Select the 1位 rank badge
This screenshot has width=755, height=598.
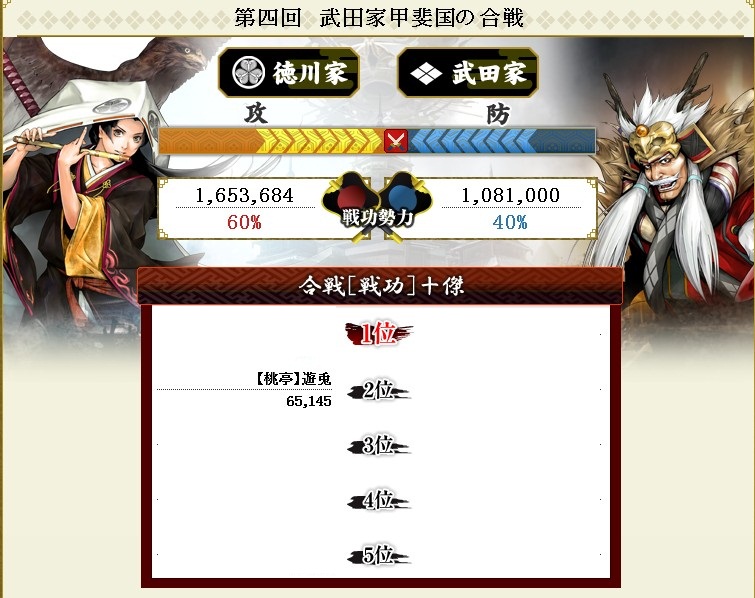pos(378,333)
